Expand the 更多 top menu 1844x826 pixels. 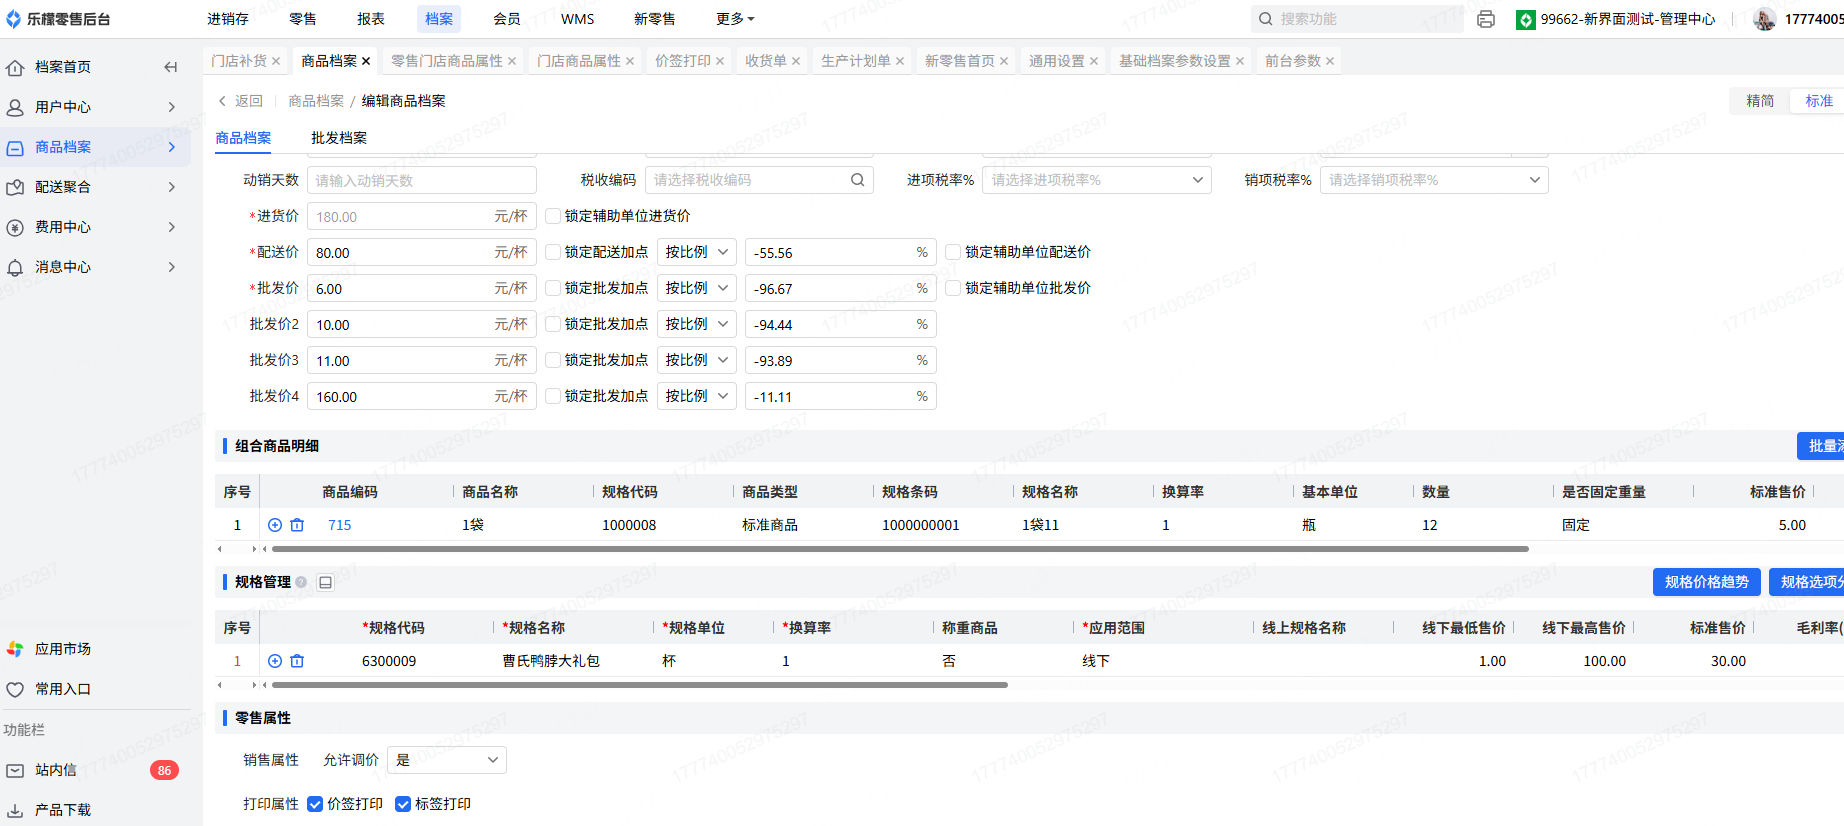point(735,19)
